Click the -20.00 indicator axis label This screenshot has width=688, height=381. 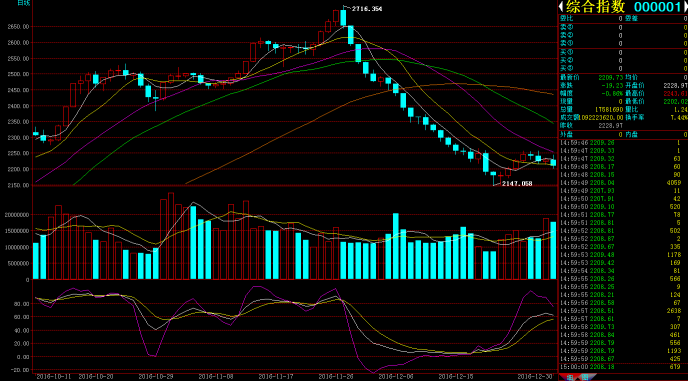[x=21, y=370]
